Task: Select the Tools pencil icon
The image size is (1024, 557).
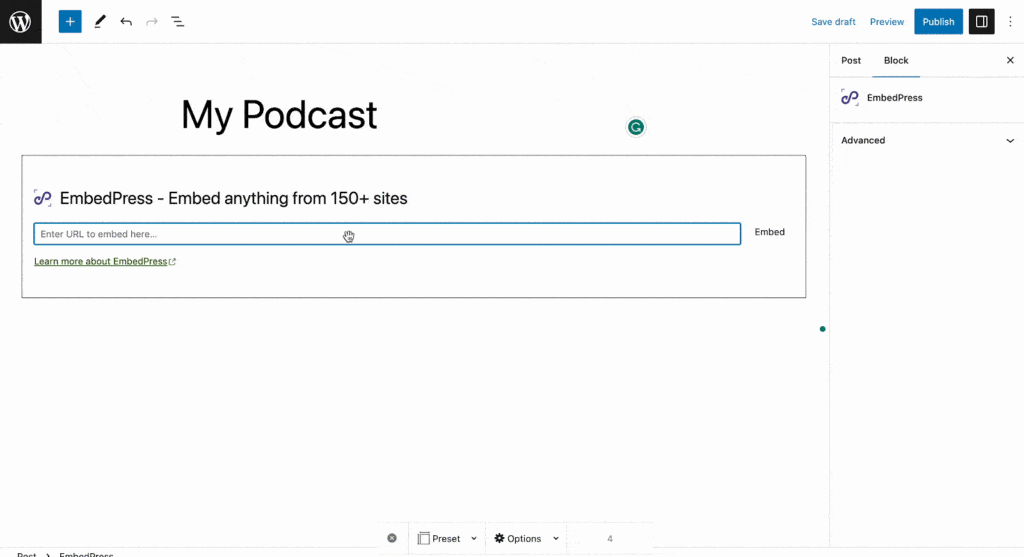Action: tap(100, 22)
